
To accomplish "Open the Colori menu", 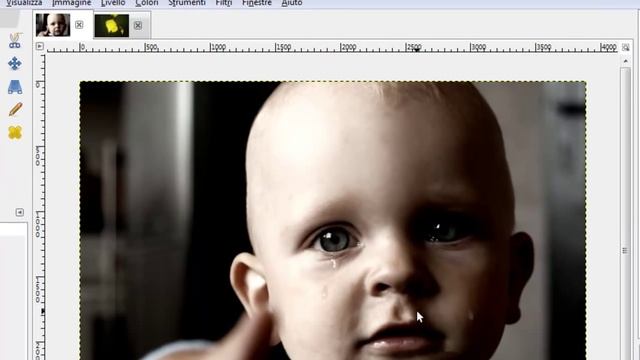I will pos(147,3).
